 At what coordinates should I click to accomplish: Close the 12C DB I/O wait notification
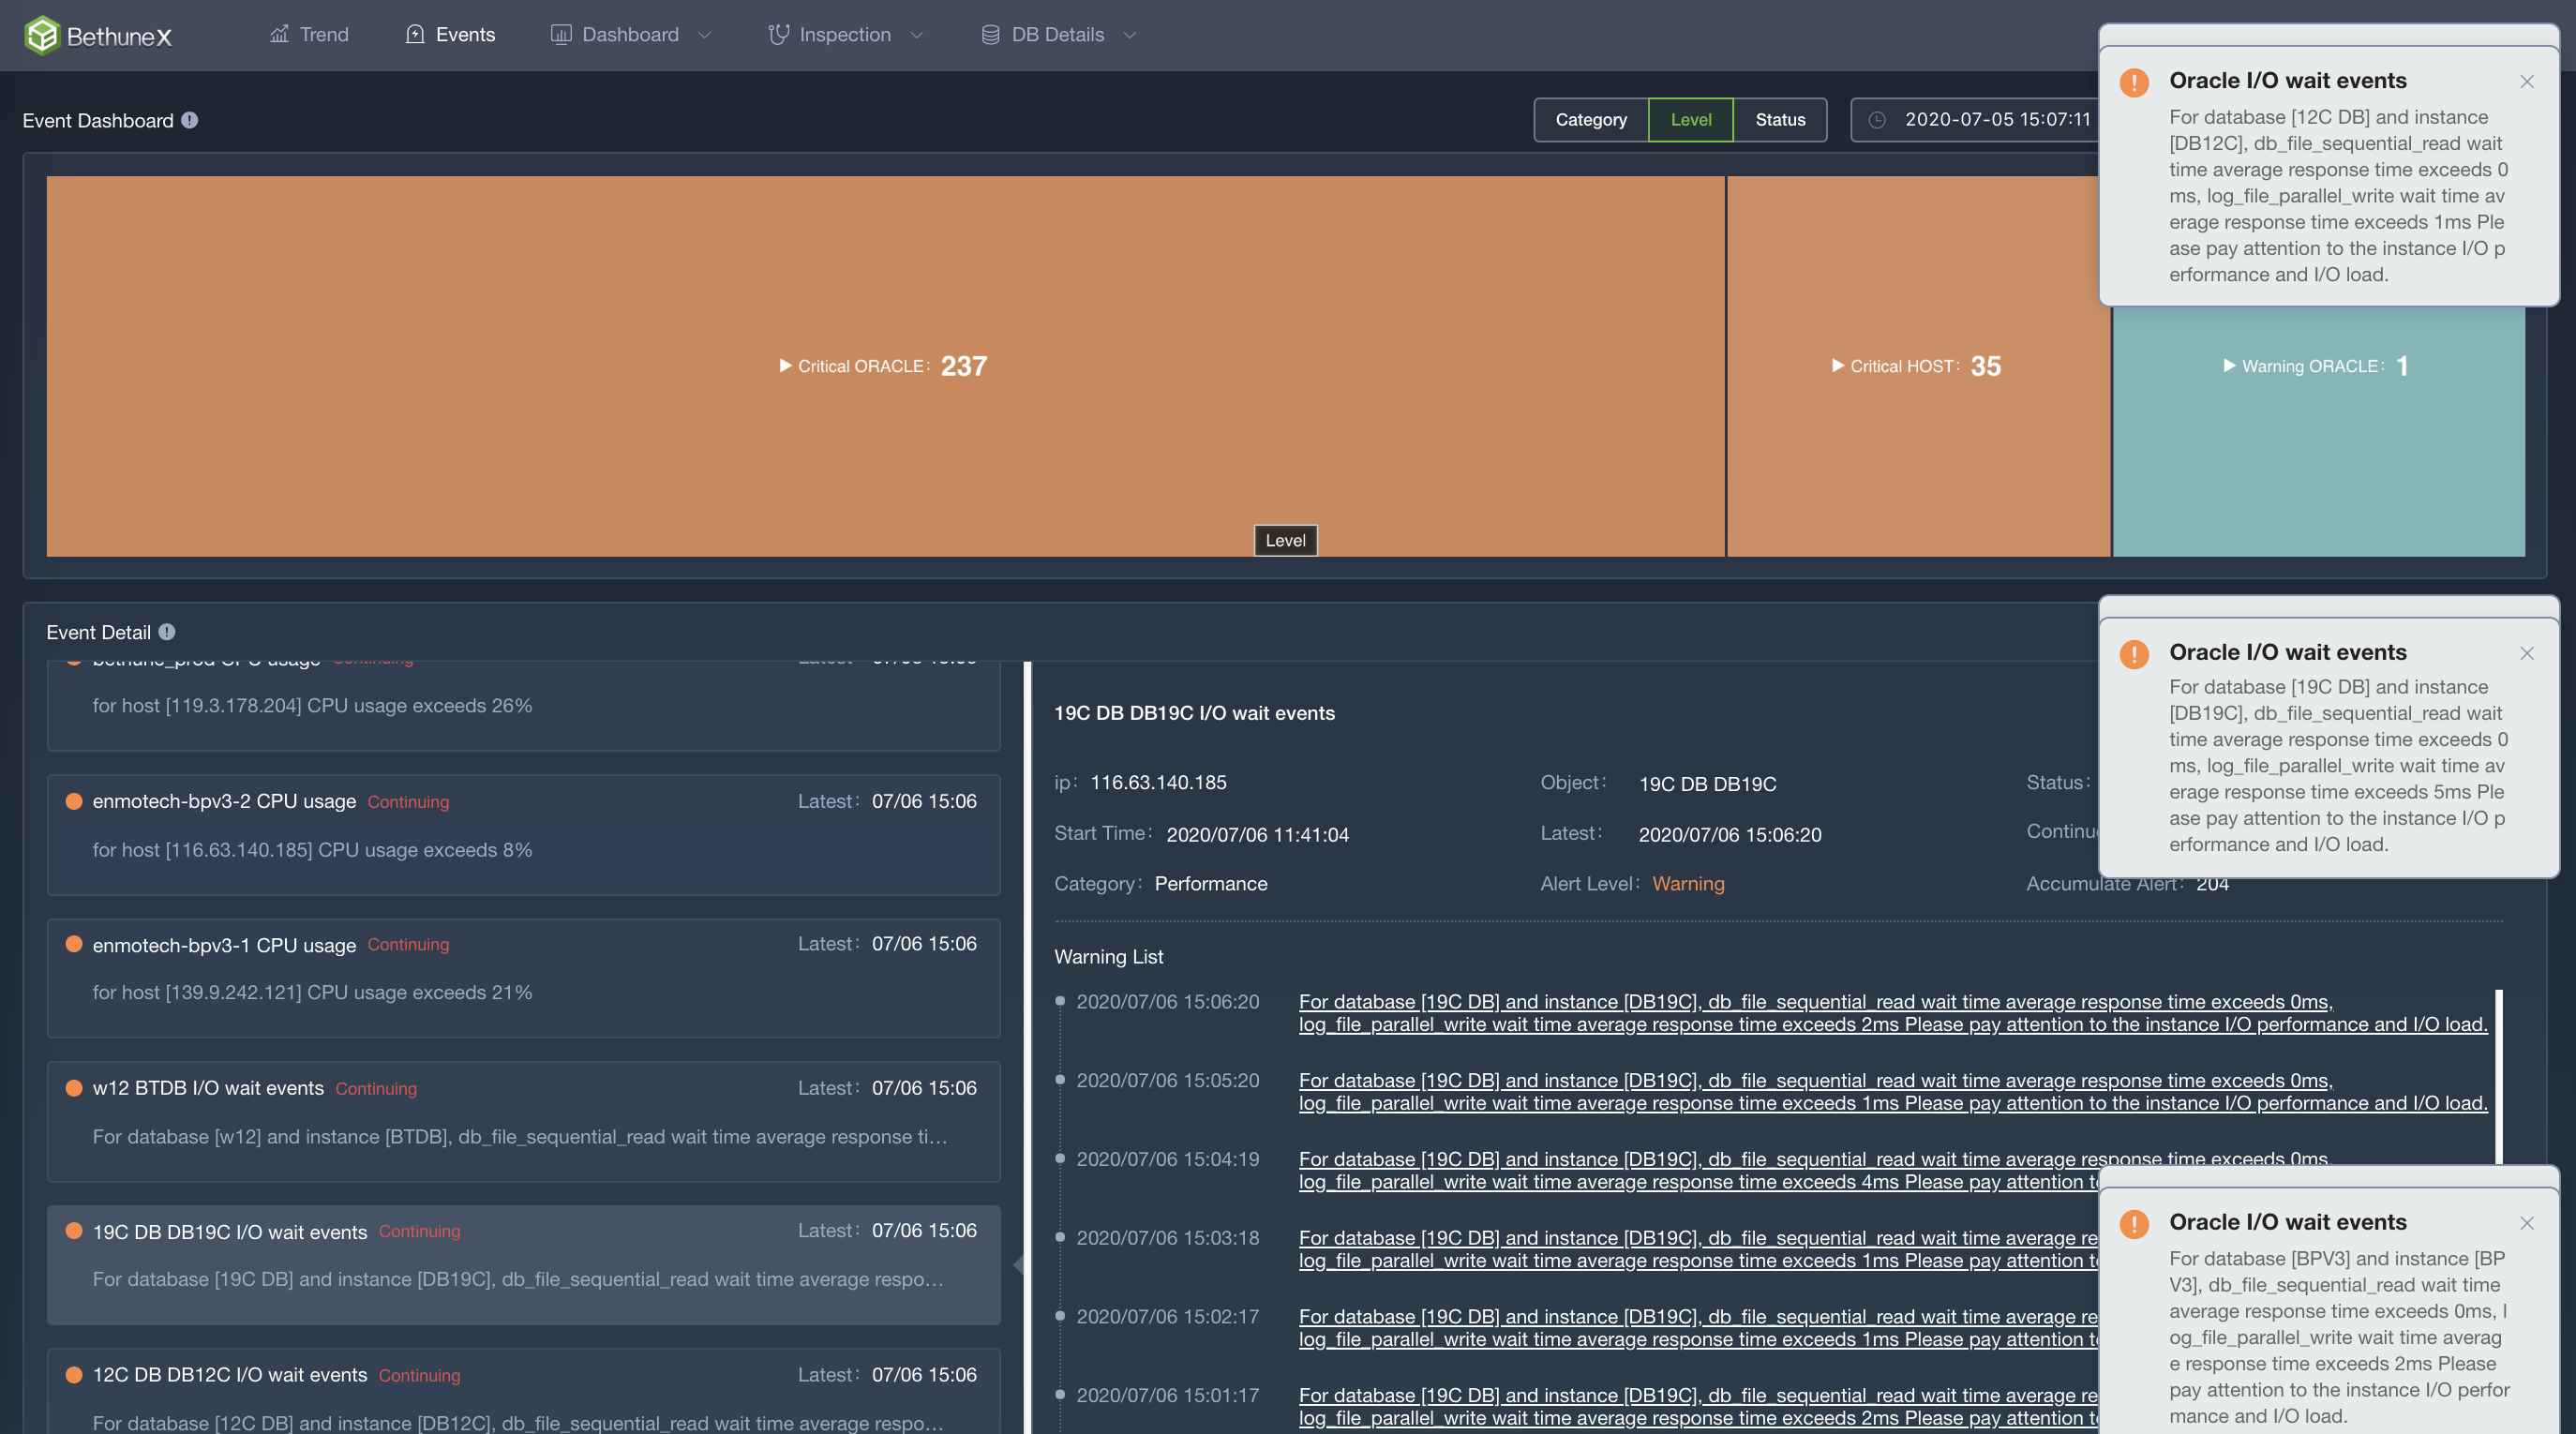pyautogui.click(x=2526, y=82)
